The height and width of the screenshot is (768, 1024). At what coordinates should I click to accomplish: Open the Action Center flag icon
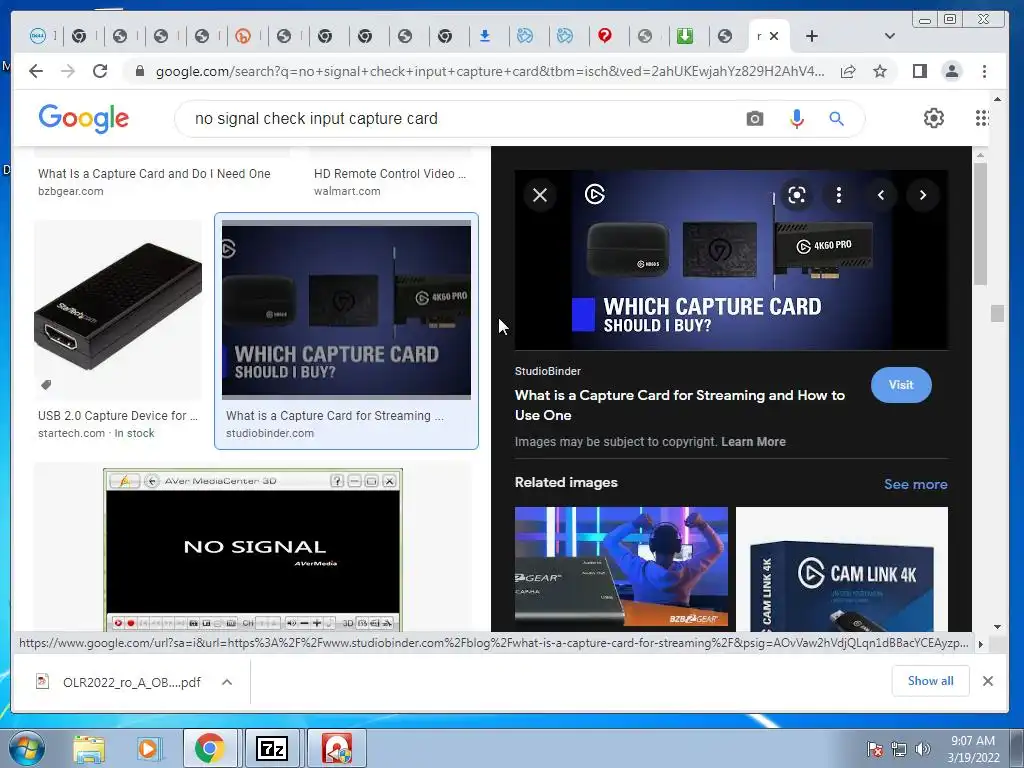[x=875, y=749]
